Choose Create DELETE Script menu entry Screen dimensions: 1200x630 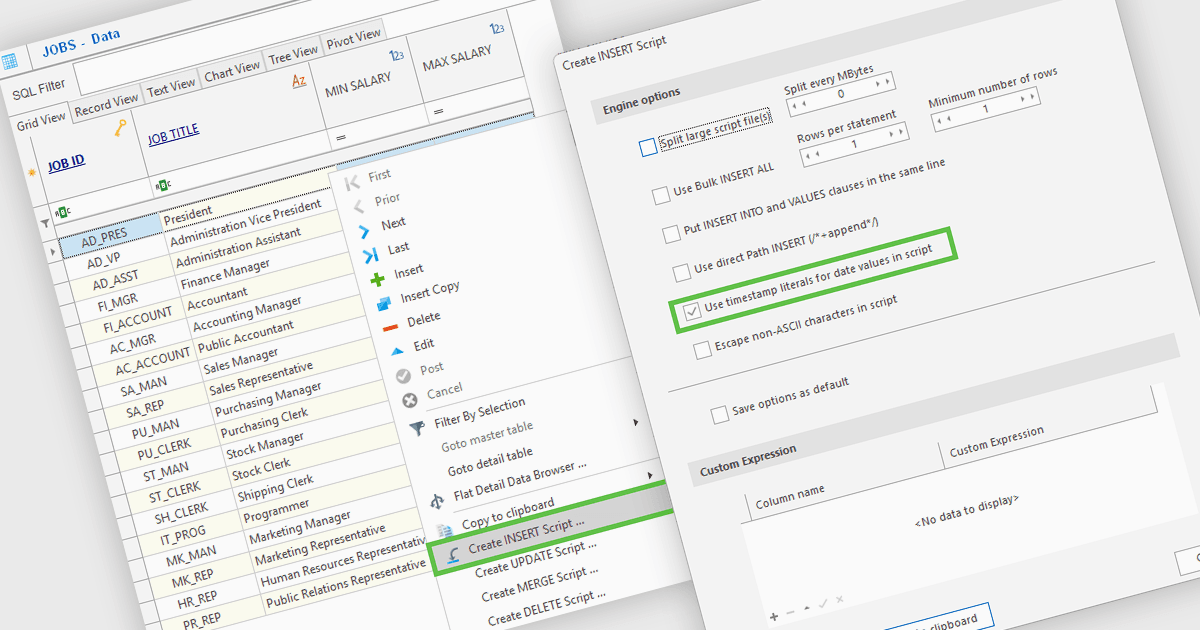[x=547, y=610]
